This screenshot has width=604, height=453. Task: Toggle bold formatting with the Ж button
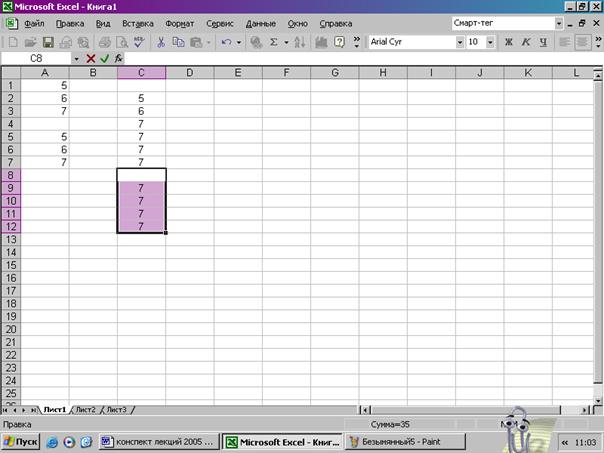pos(508,42)
